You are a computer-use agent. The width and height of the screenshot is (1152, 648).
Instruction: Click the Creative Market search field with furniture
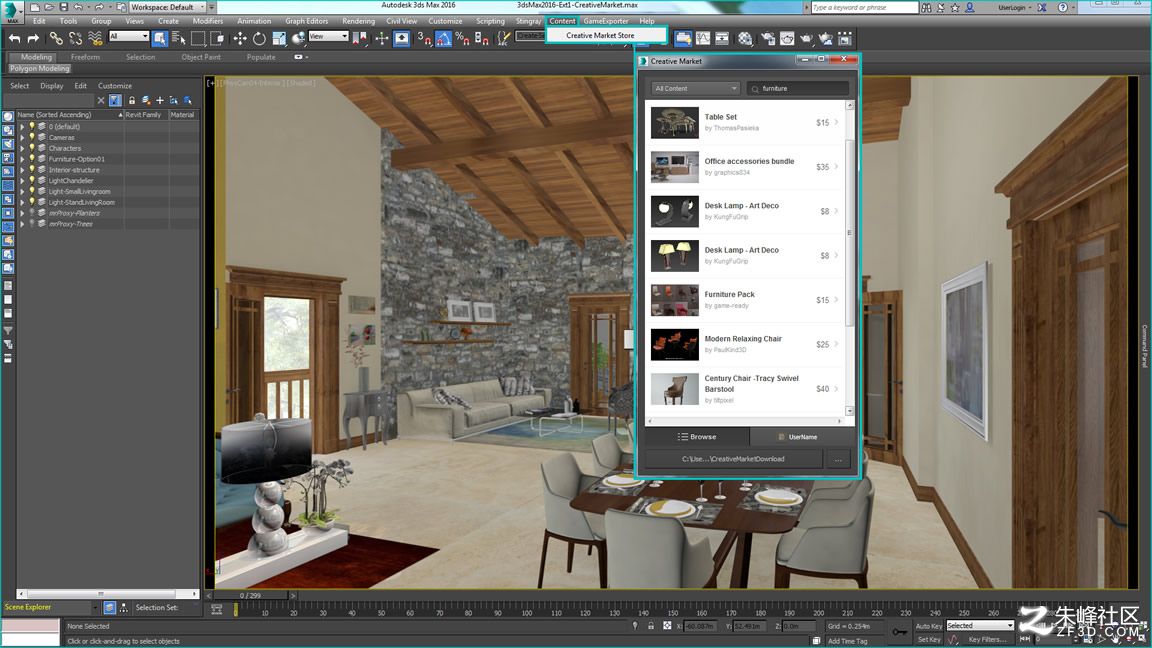pos(798,88)
